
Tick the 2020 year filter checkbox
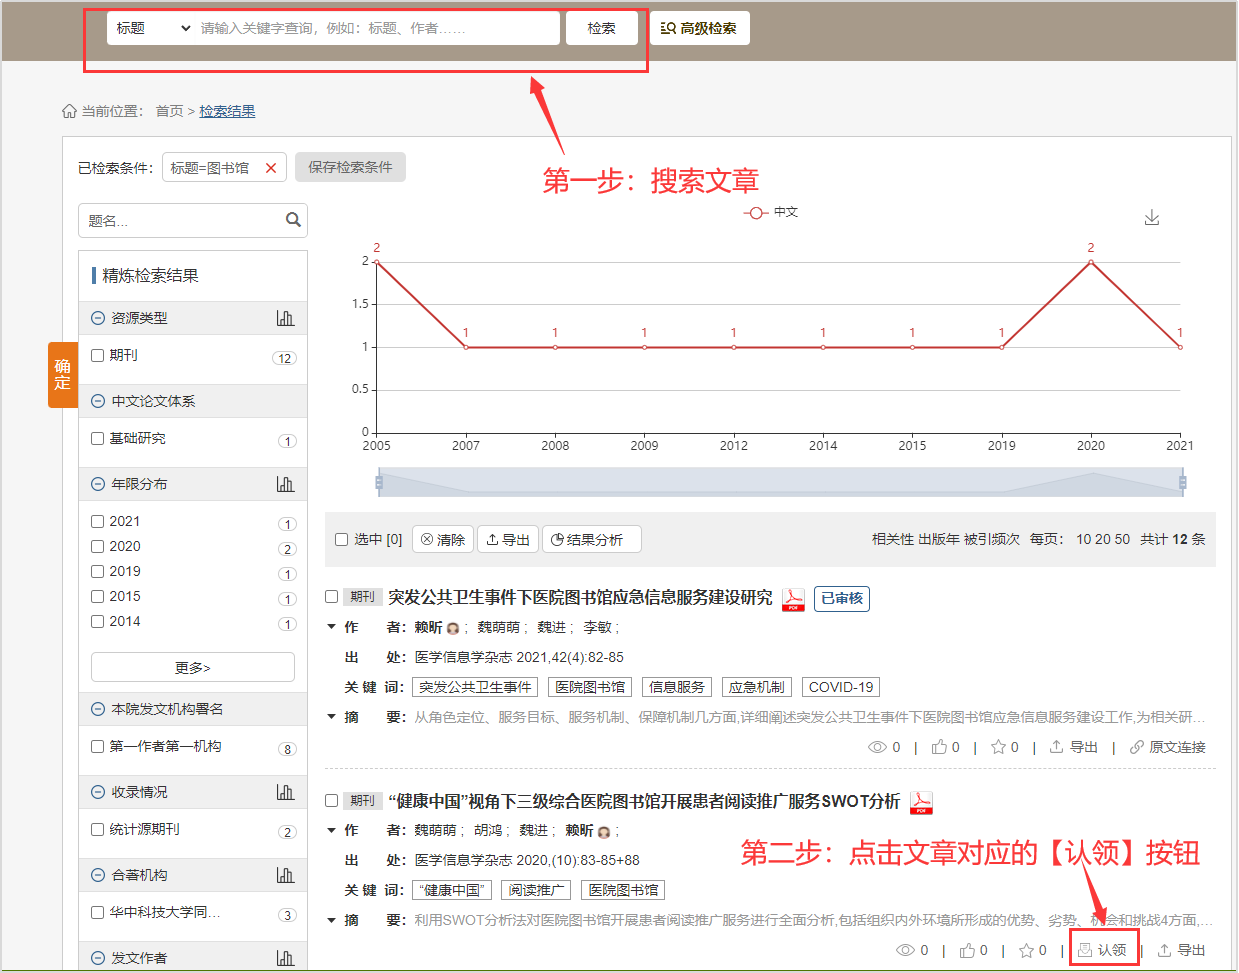98,546
